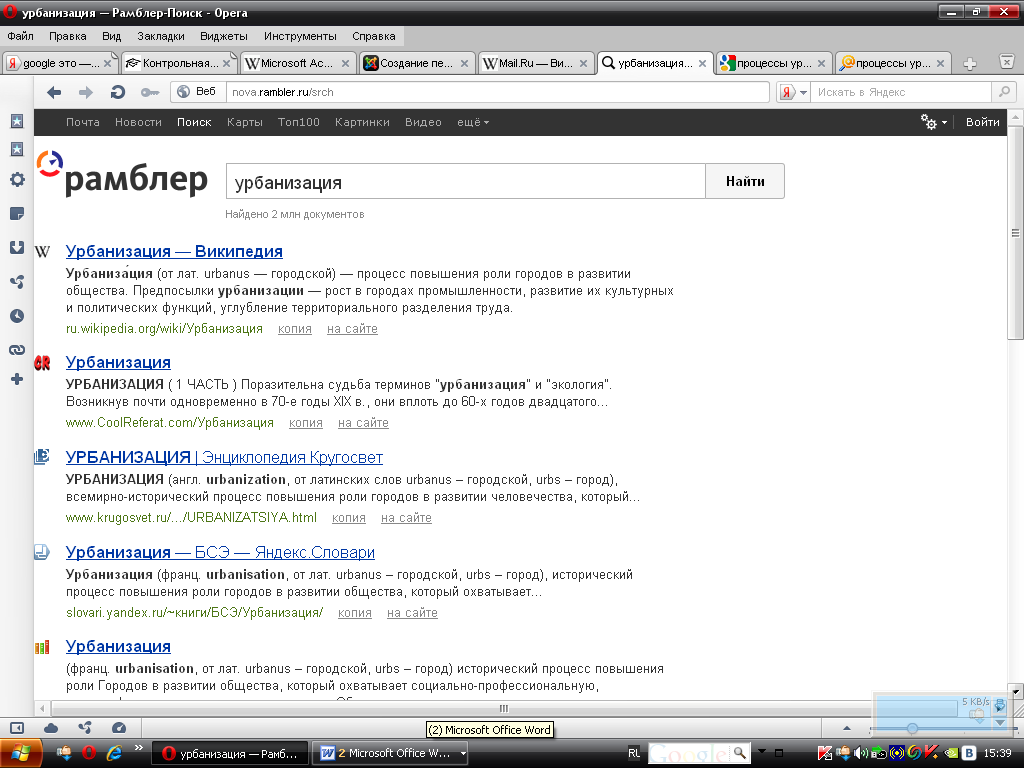Image resolution: width=1024 pixels, height=768 pixels.
Task: Click the address bar URL field
Action: pyautogui.click(x=498, y=92)
